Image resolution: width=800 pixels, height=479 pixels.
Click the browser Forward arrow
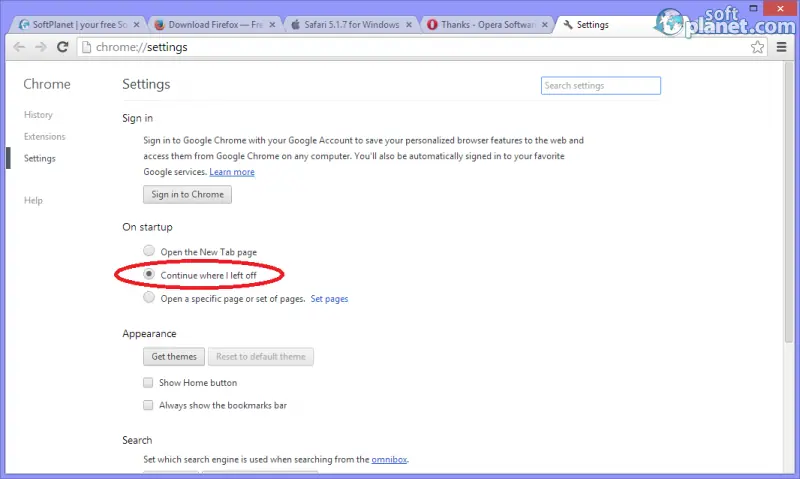point(40,47)
